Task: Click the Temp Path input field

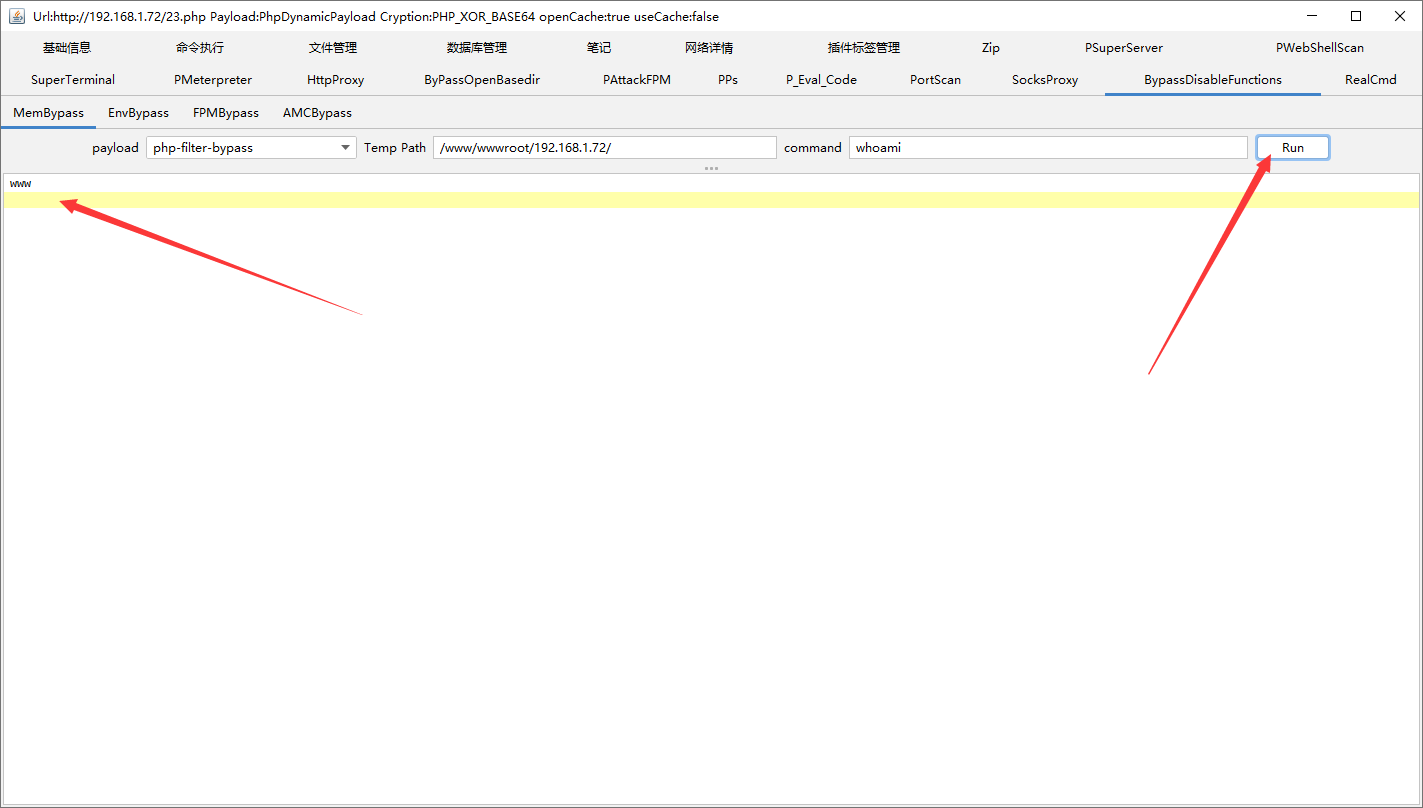Action: tap(604, 147)
